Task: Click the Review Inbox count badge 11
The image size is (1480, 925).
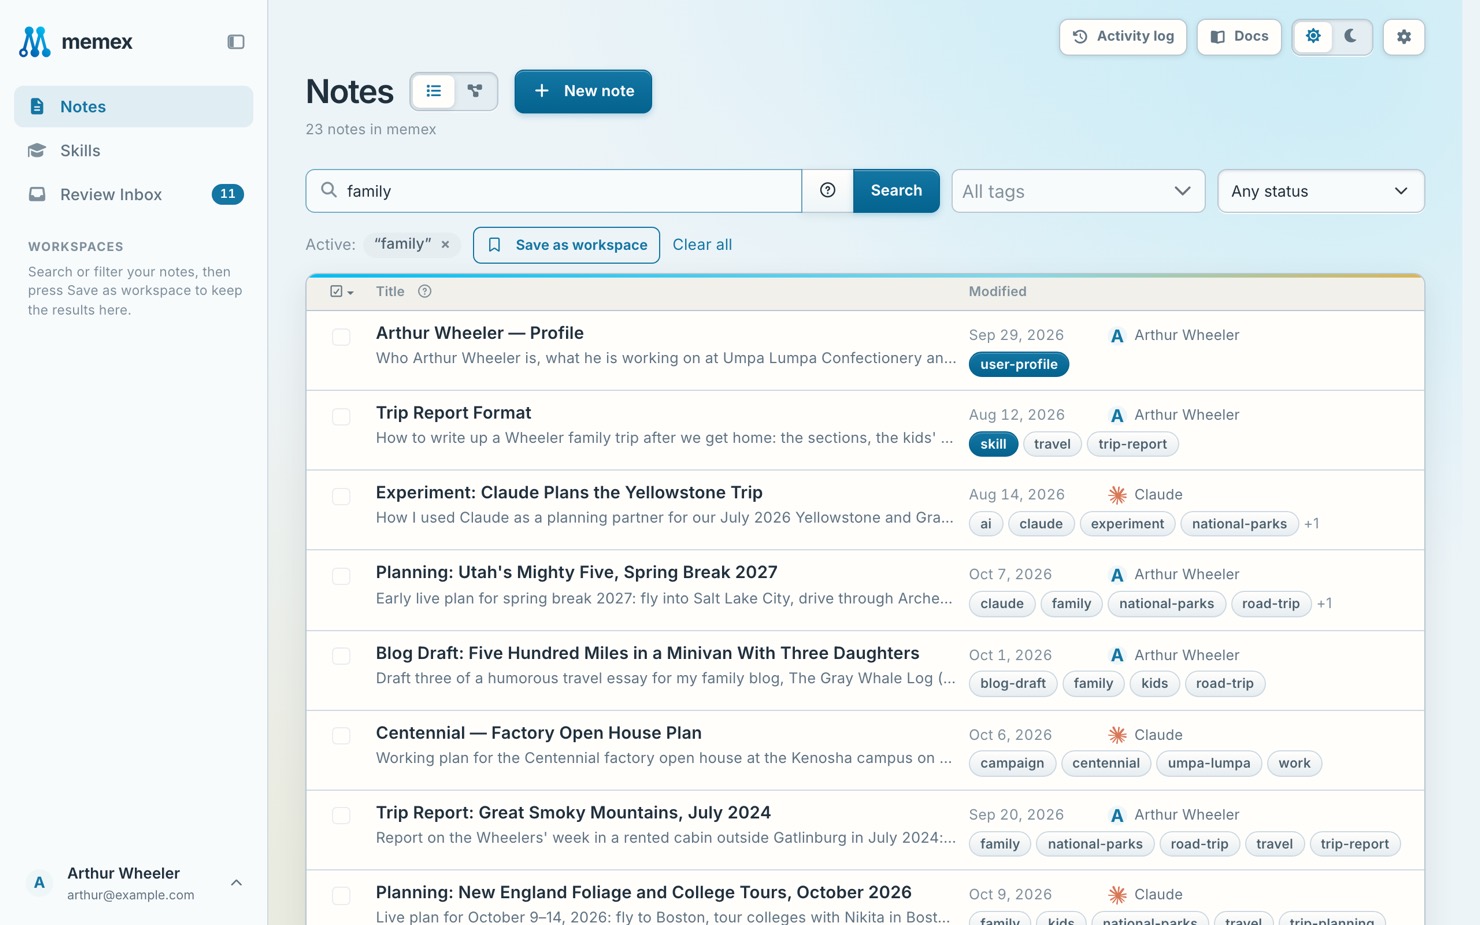Action: click(x=228, y=194)
